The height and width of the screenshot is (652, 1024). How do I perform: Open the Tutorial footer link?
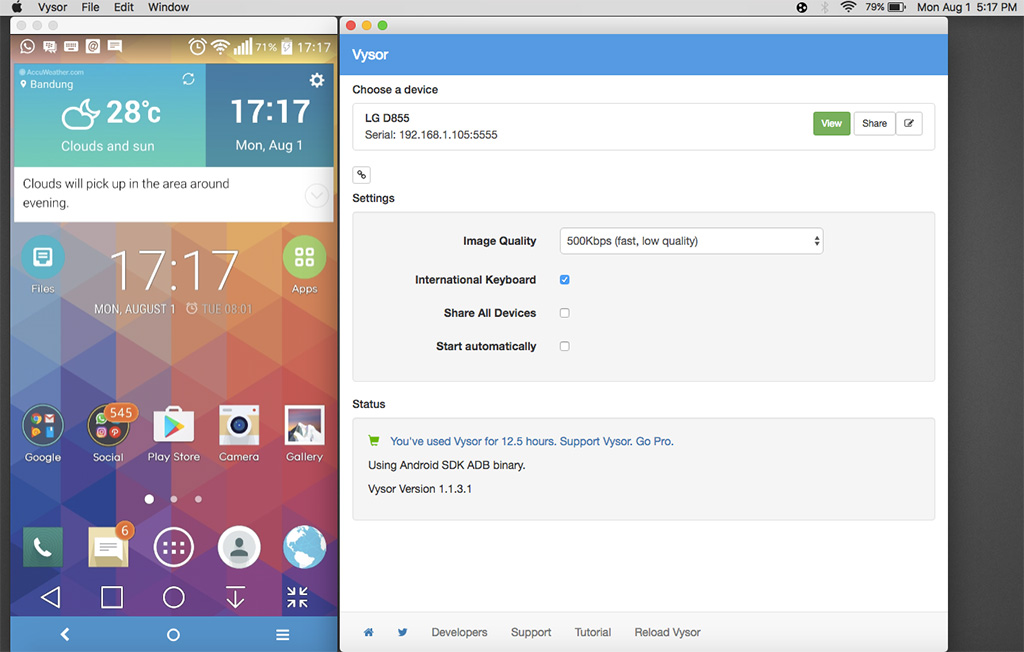tap(593, 632)
